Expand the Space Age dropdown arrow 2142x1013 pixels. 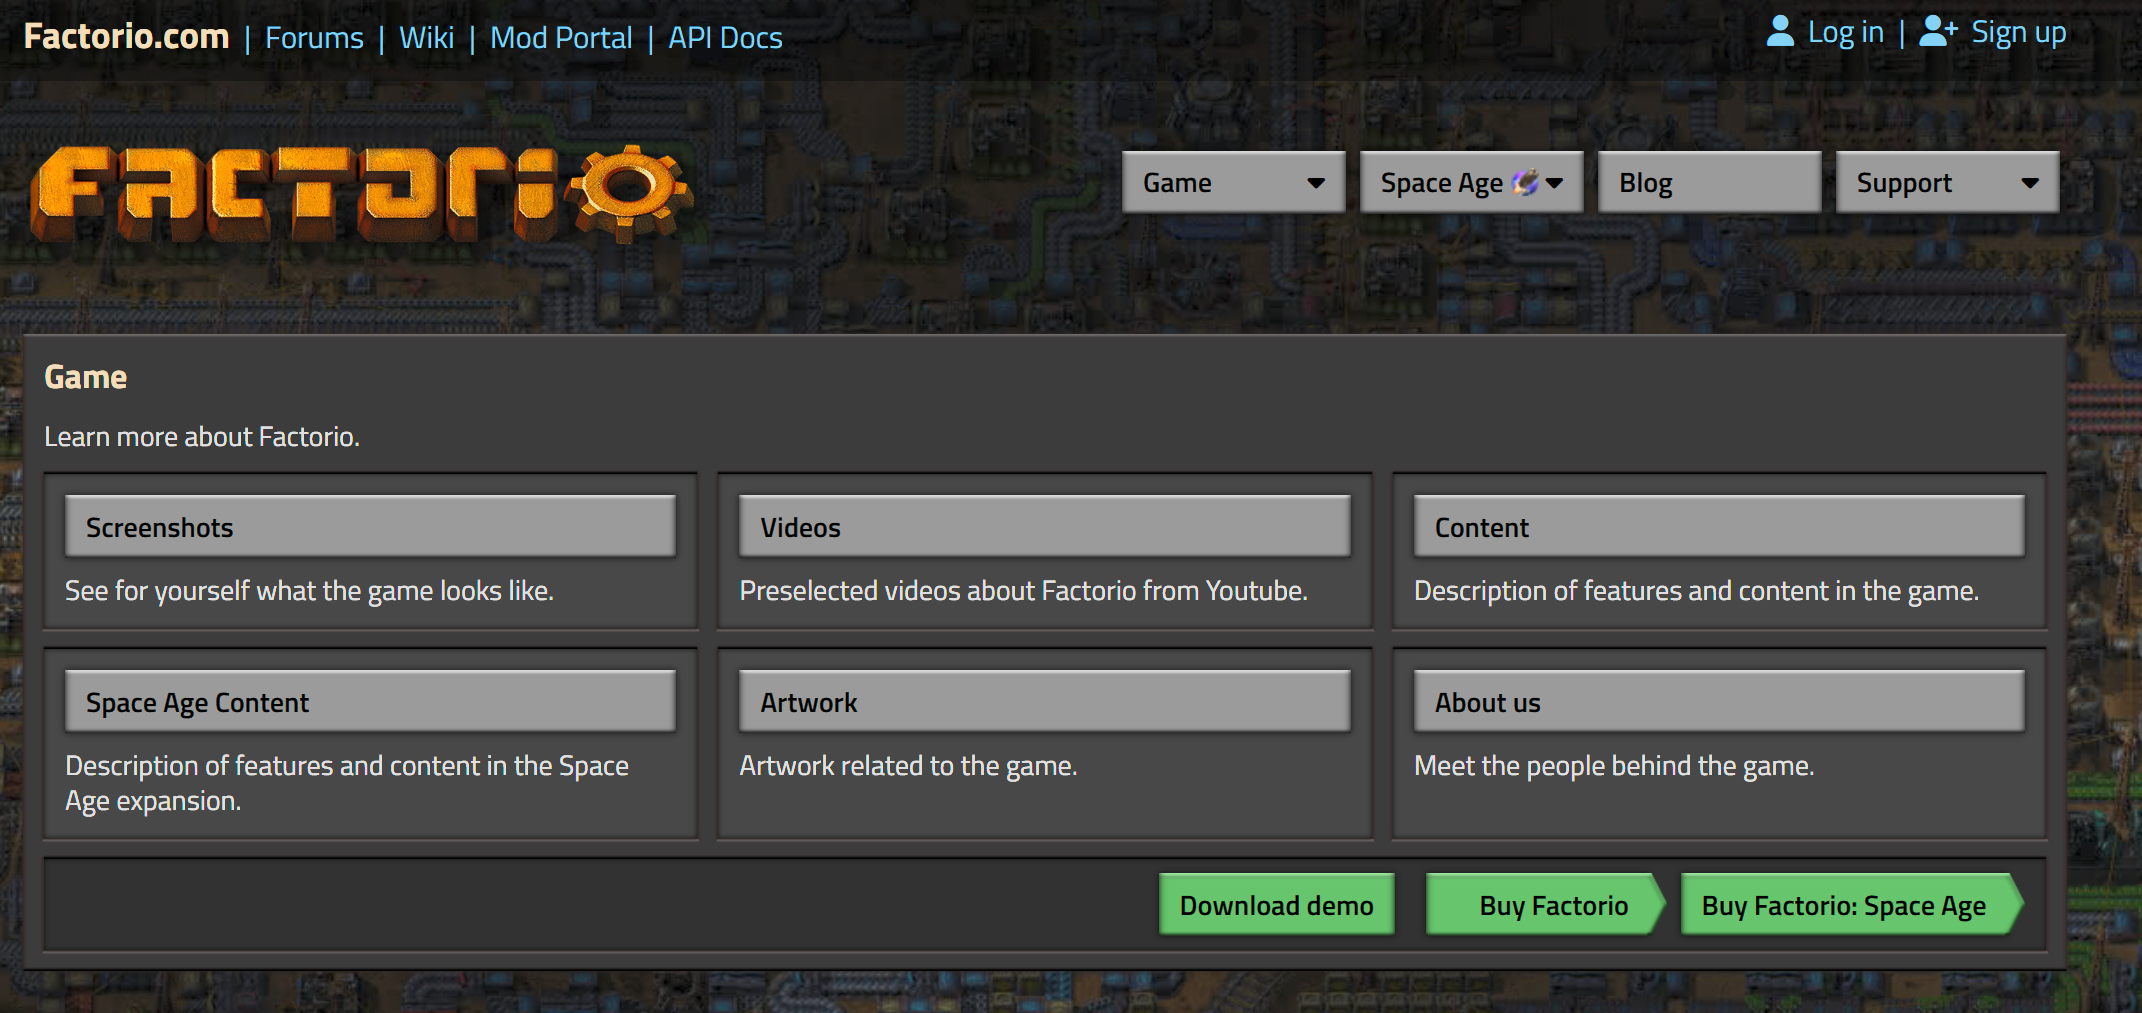[x=1554, y=183]
